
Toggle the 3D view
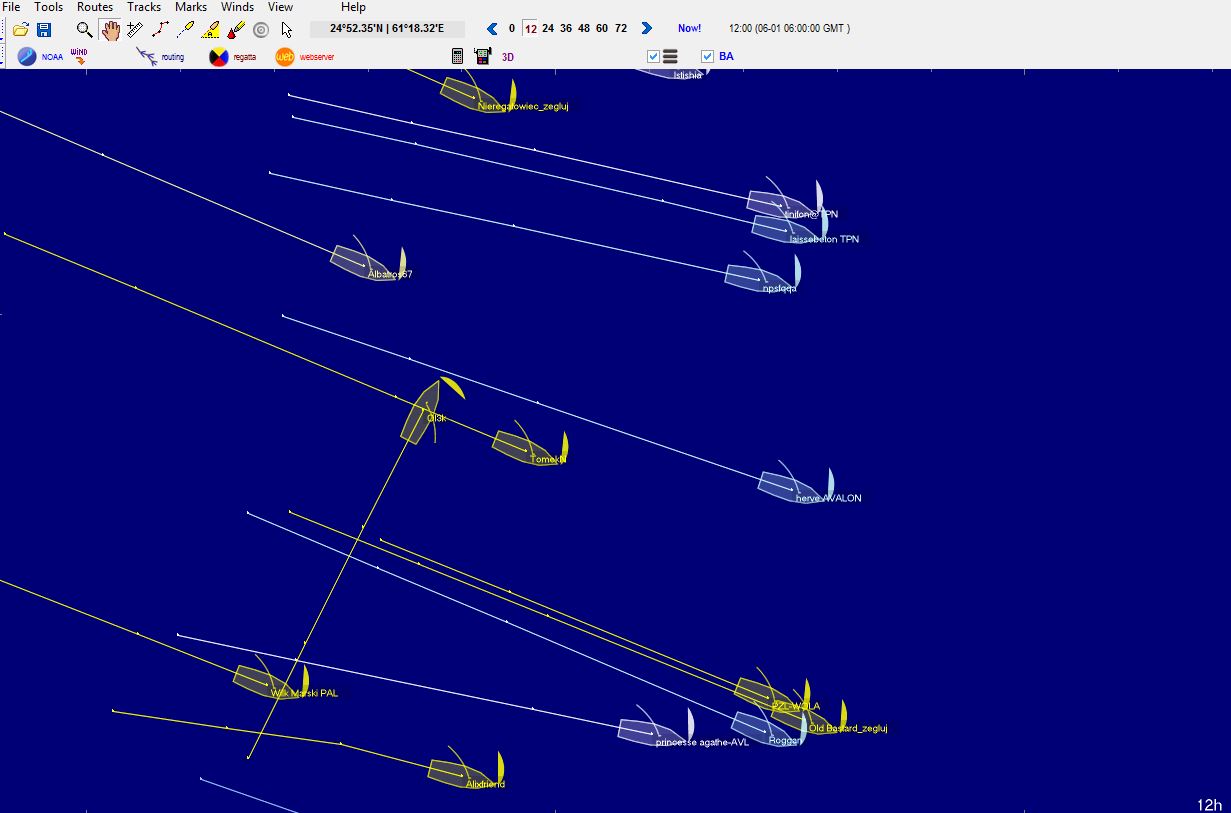click(508, 57)
